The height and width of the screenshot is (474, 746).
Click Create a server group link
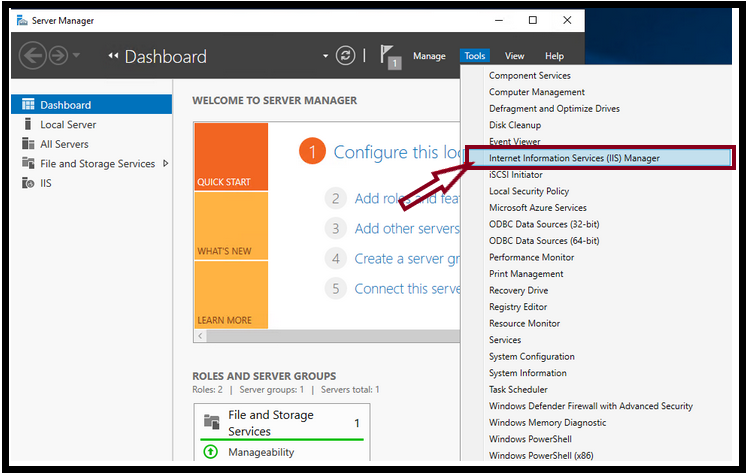(x=407, y=258)
